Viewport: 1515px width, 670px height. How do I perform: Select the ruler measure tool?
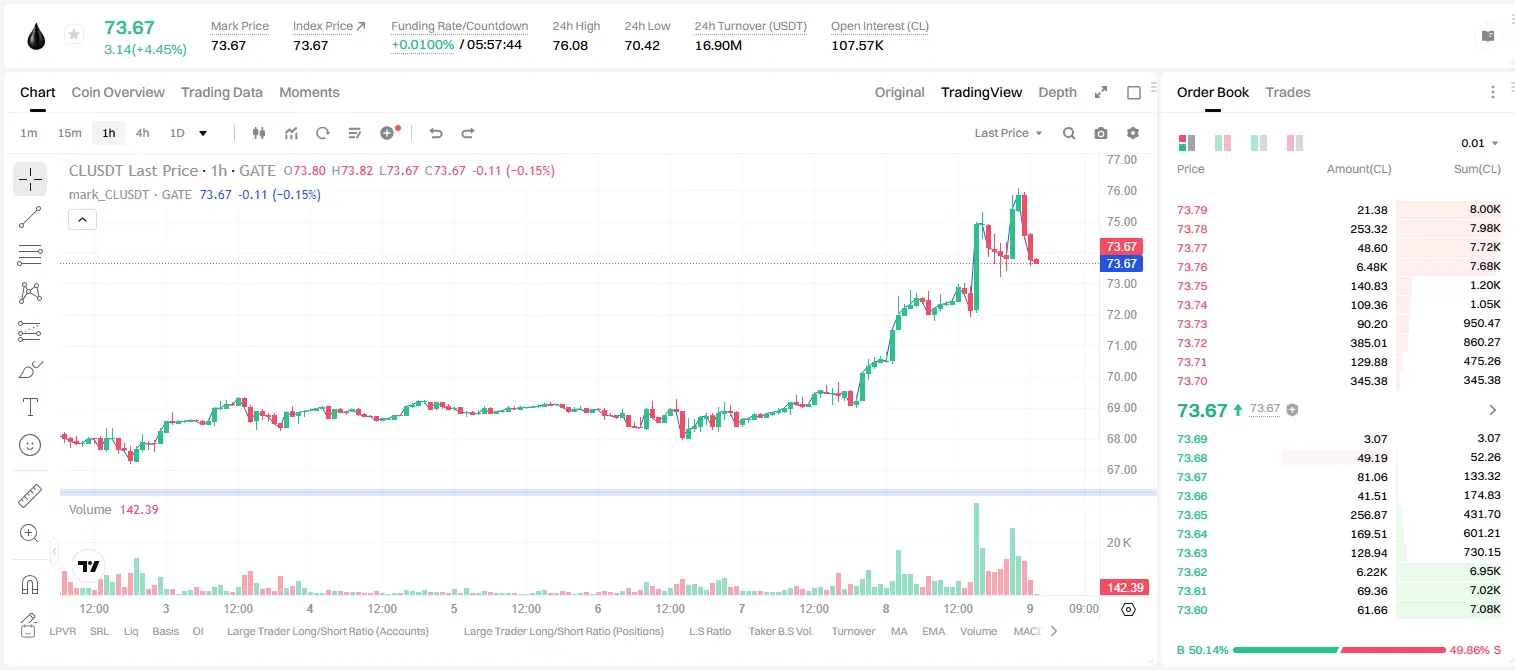(30, 495)
